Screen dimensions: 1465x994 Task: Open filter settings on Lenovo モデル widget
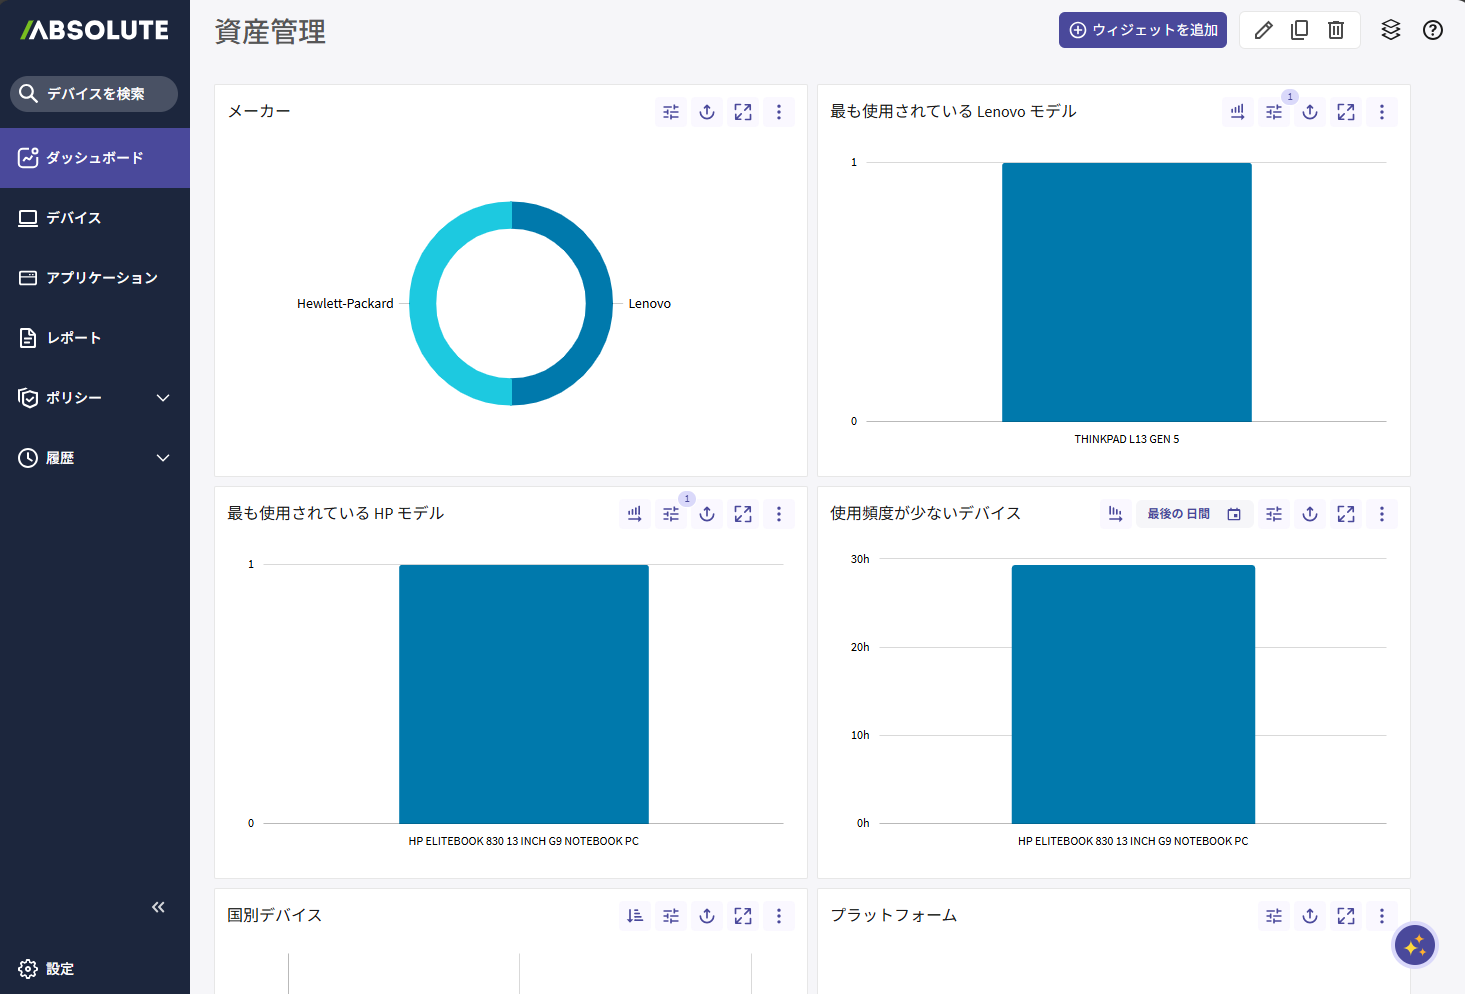point(1273,112)
